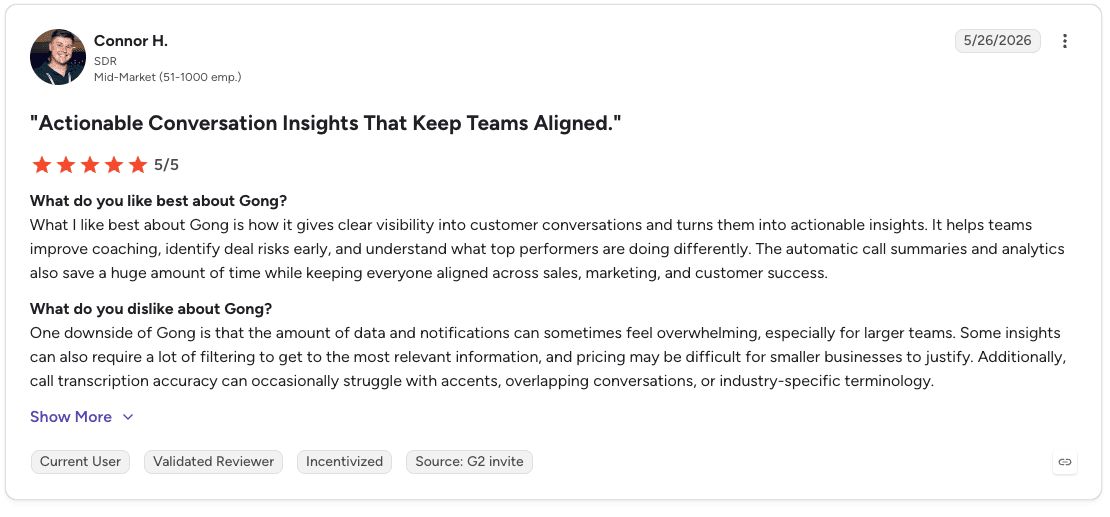Select the Current User tag
Image resolution: width=1110 pixels, height=517 pixels.
tap(80, 462)
